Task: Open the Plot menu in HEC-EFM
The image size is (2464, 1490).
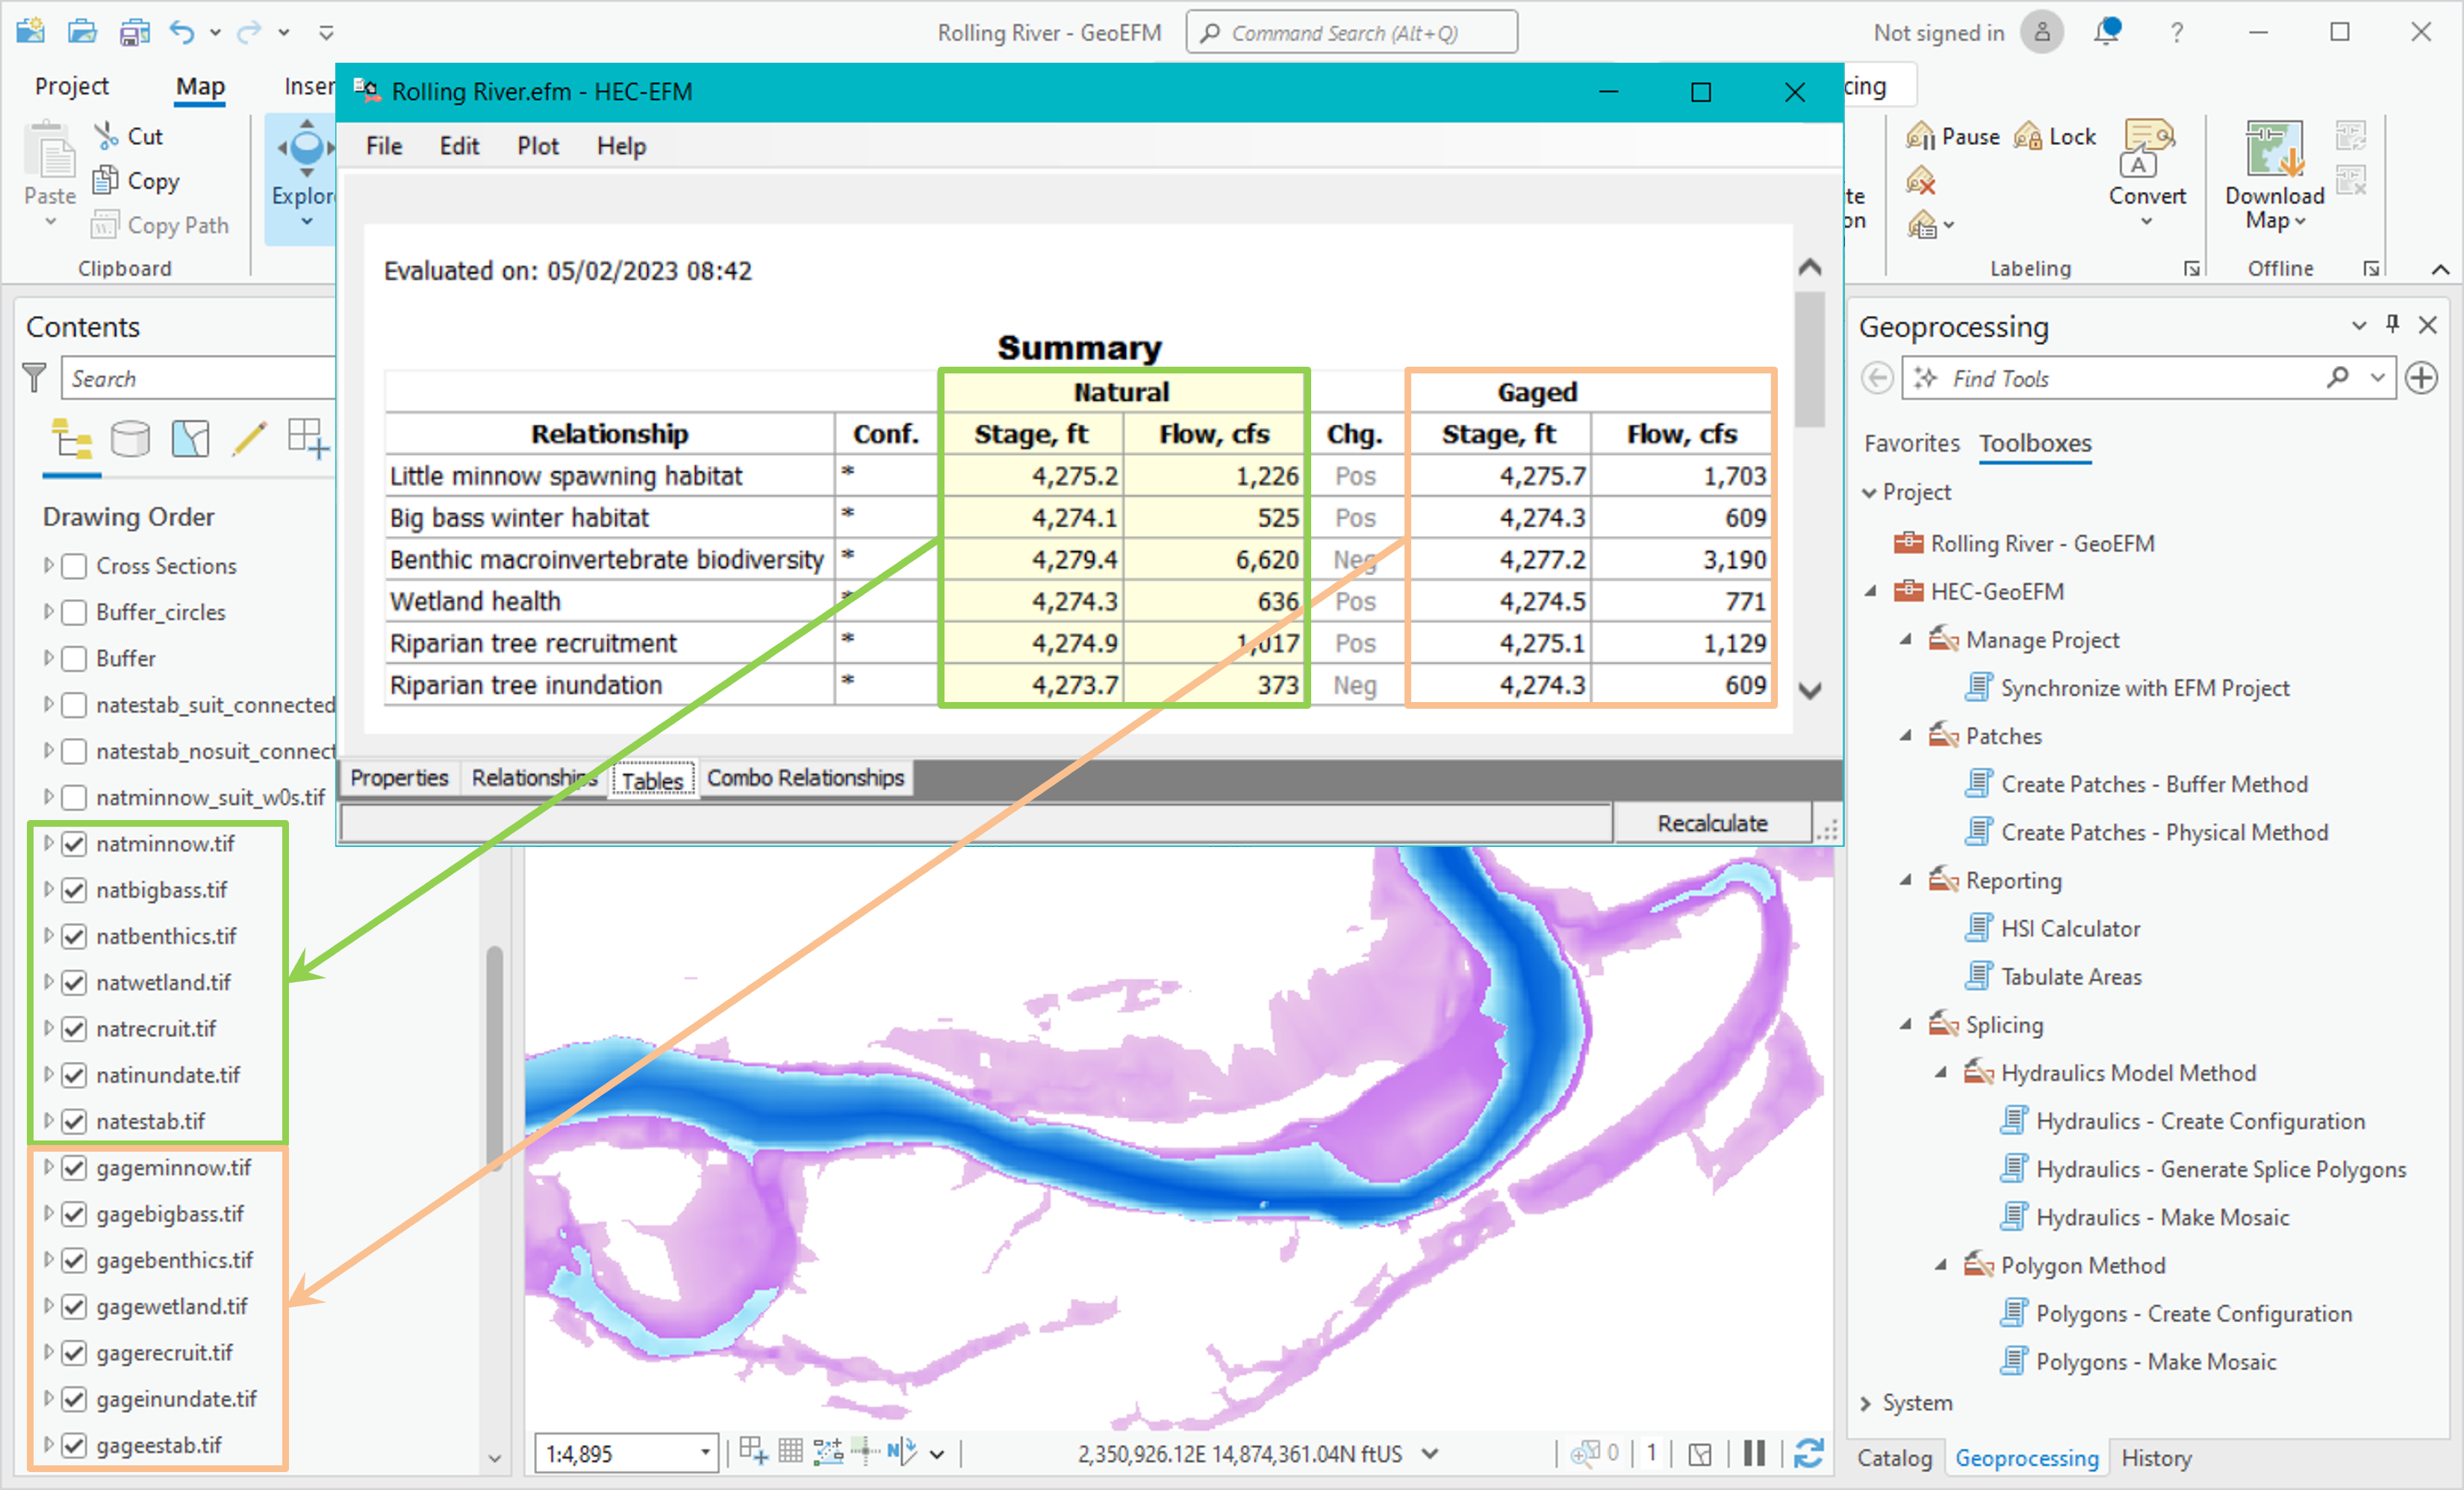Action: (538, 146)
